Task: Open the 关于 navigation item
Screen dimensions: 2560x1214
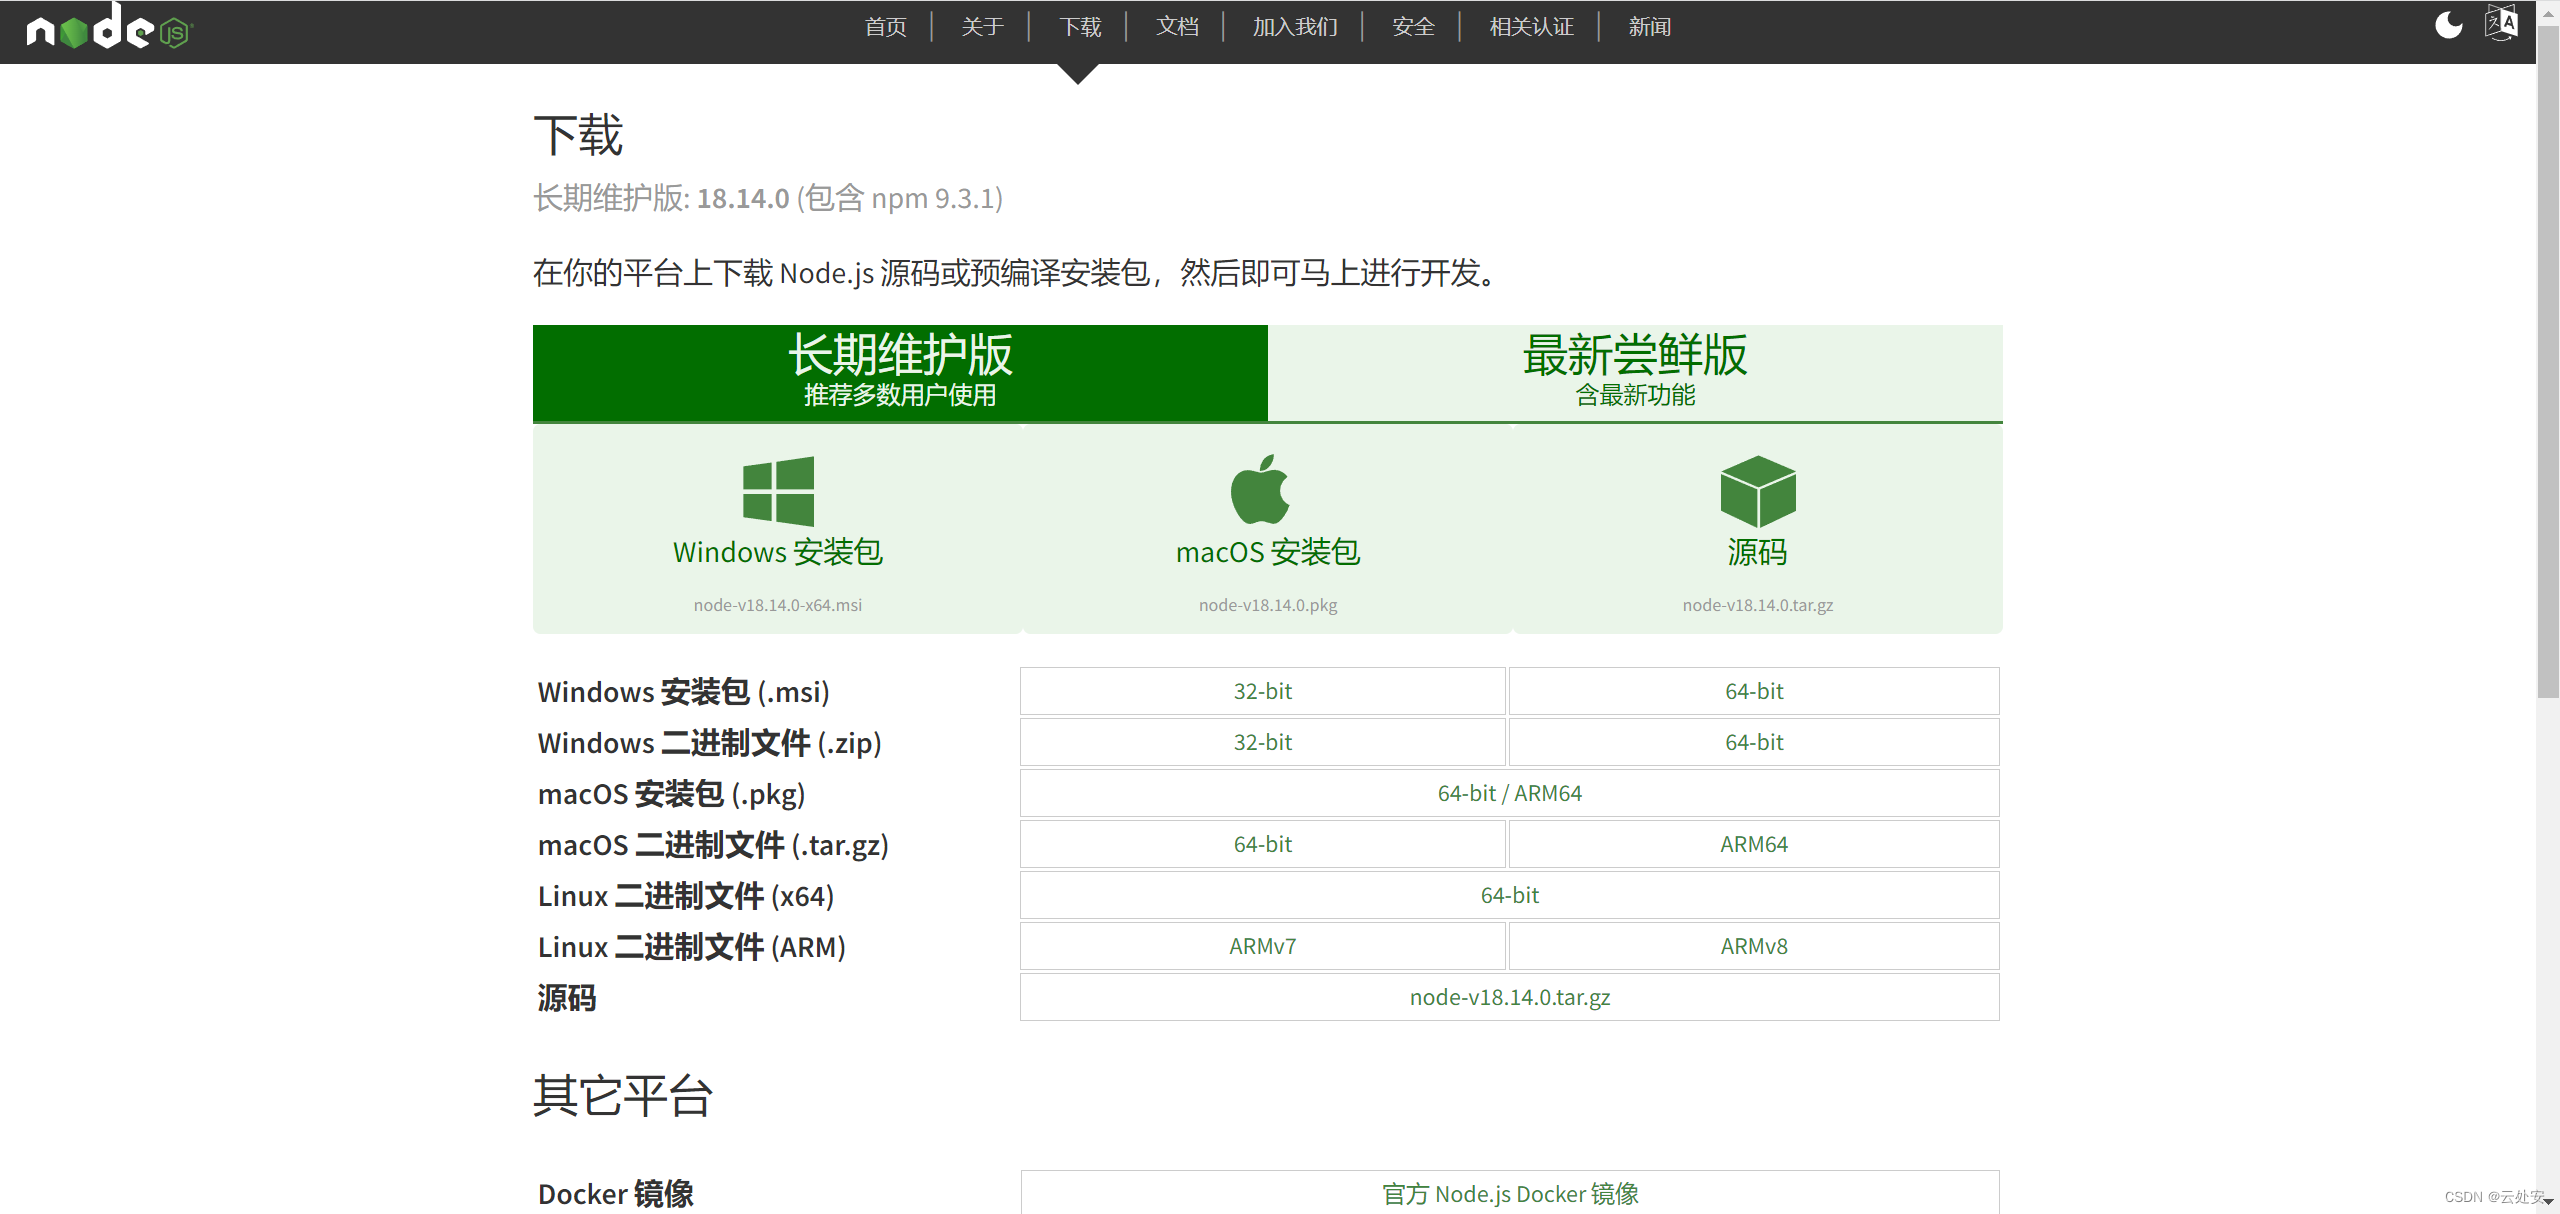Action: point(982,27)
